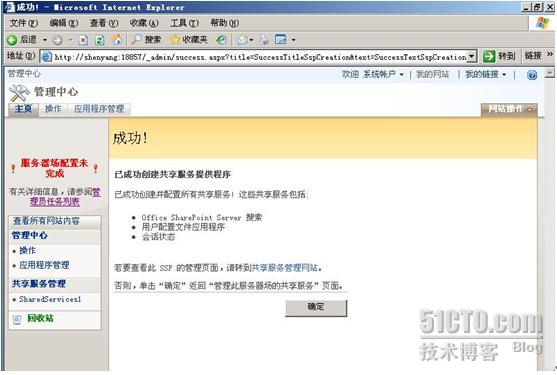This screenshot has height=375, width=557.
Task: Open the 我的链接 dropdown
Action: [486, 74]
